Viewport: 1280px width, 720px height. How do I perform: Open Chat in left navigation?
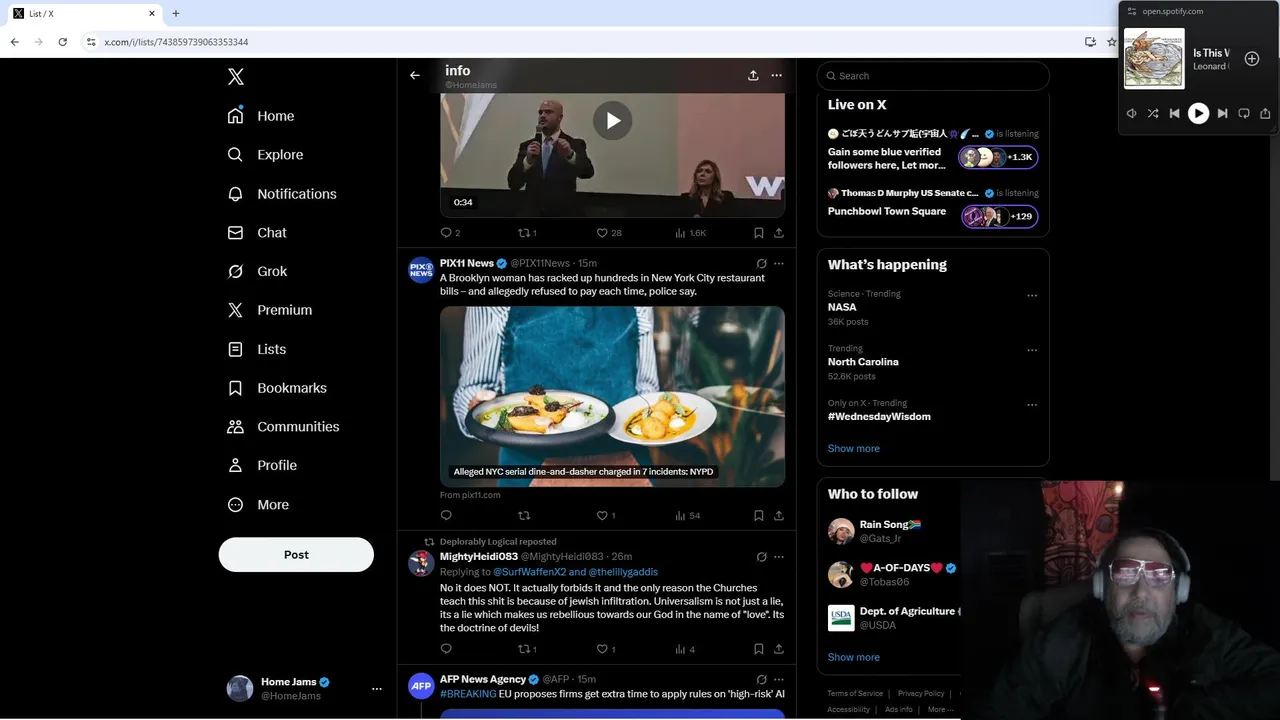click(x=257, y=233)
